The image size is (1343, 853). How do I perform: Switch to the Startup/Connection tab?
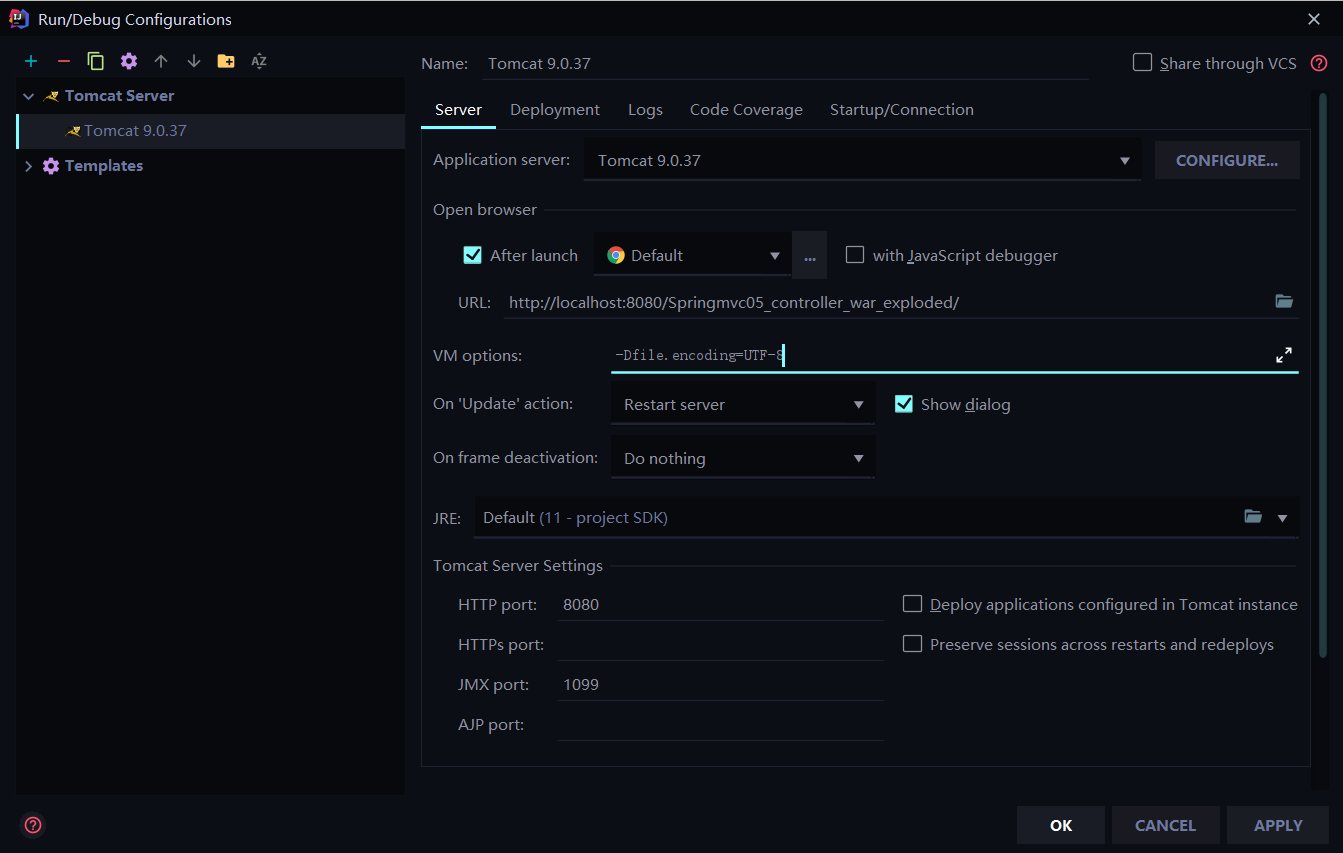(x=902, y=110)
